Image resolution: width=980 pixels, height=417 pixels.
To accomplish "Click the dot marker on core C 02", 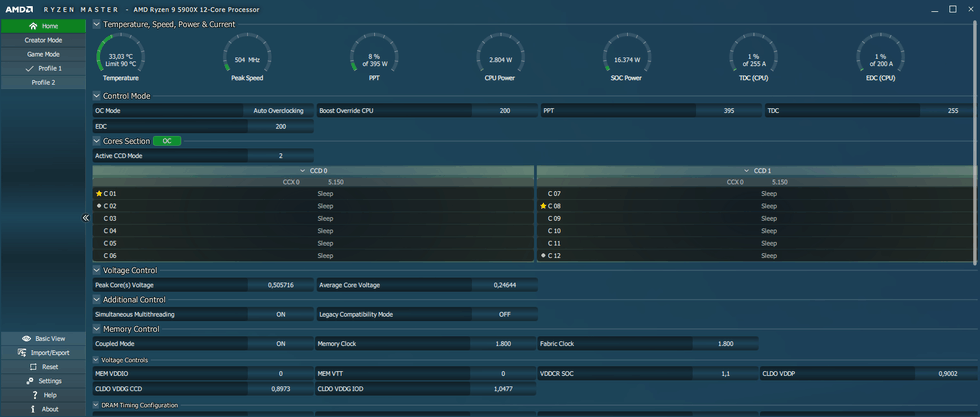I will click(99, 206).
